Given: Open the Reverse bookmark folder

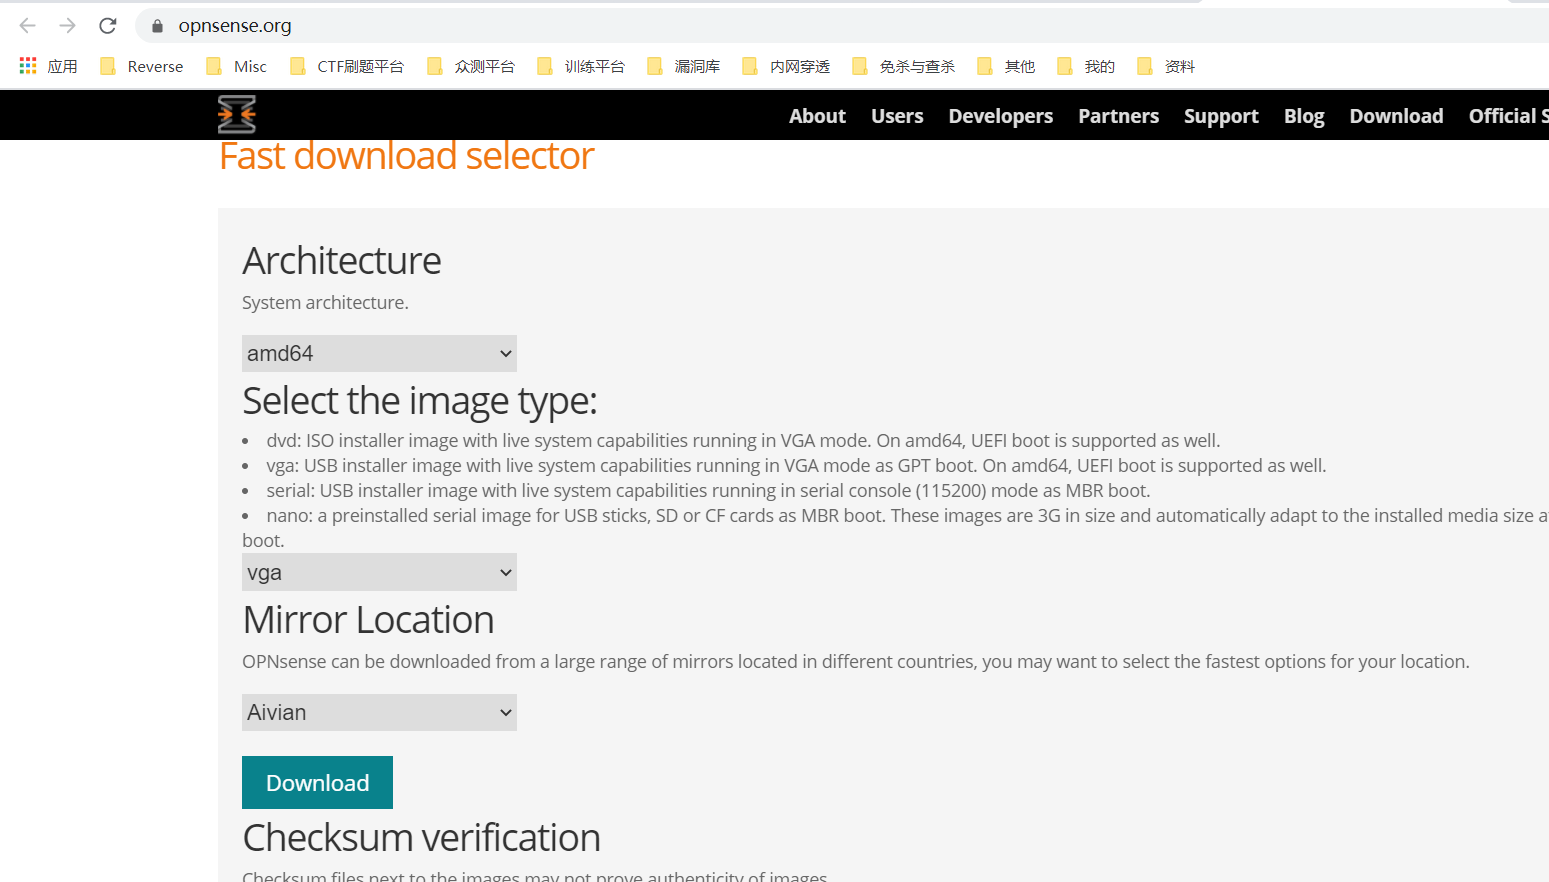Looking at the screenshot, I should coord(142,66).
